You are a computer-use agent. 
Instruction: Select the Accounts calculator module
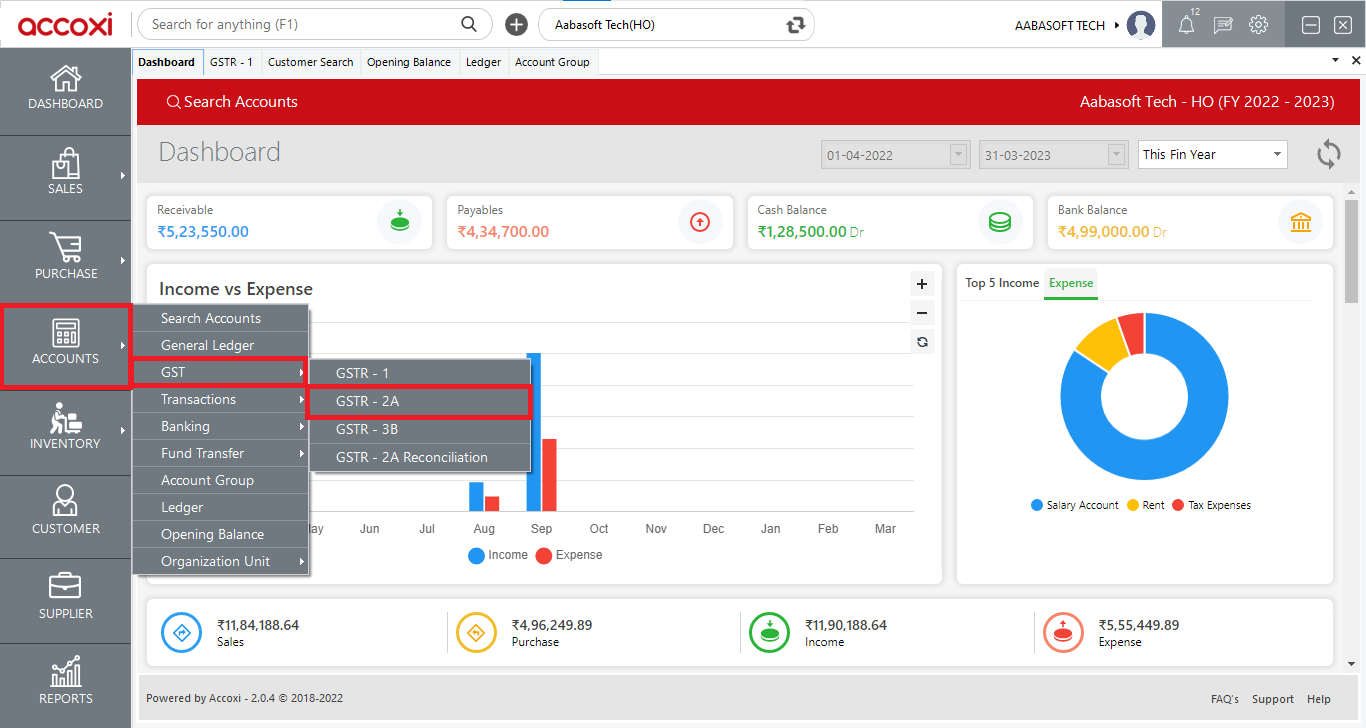[x=65, y=343]
